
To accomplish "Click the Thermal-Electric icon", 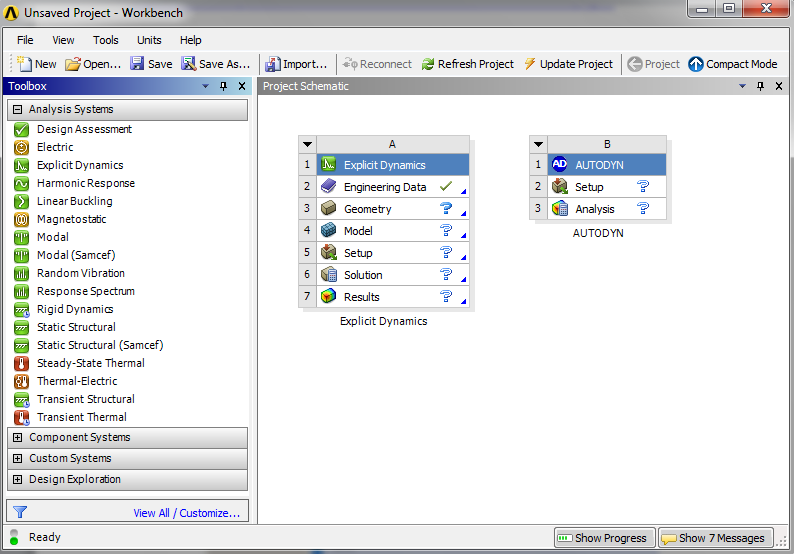I will coord(21,381).
